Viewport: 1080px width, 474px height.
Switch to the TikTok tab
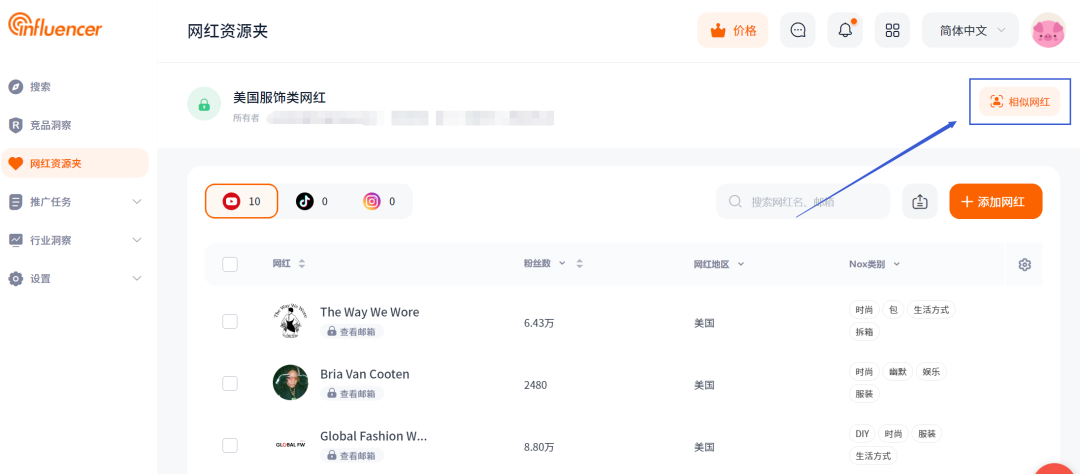tap(311, 201)
